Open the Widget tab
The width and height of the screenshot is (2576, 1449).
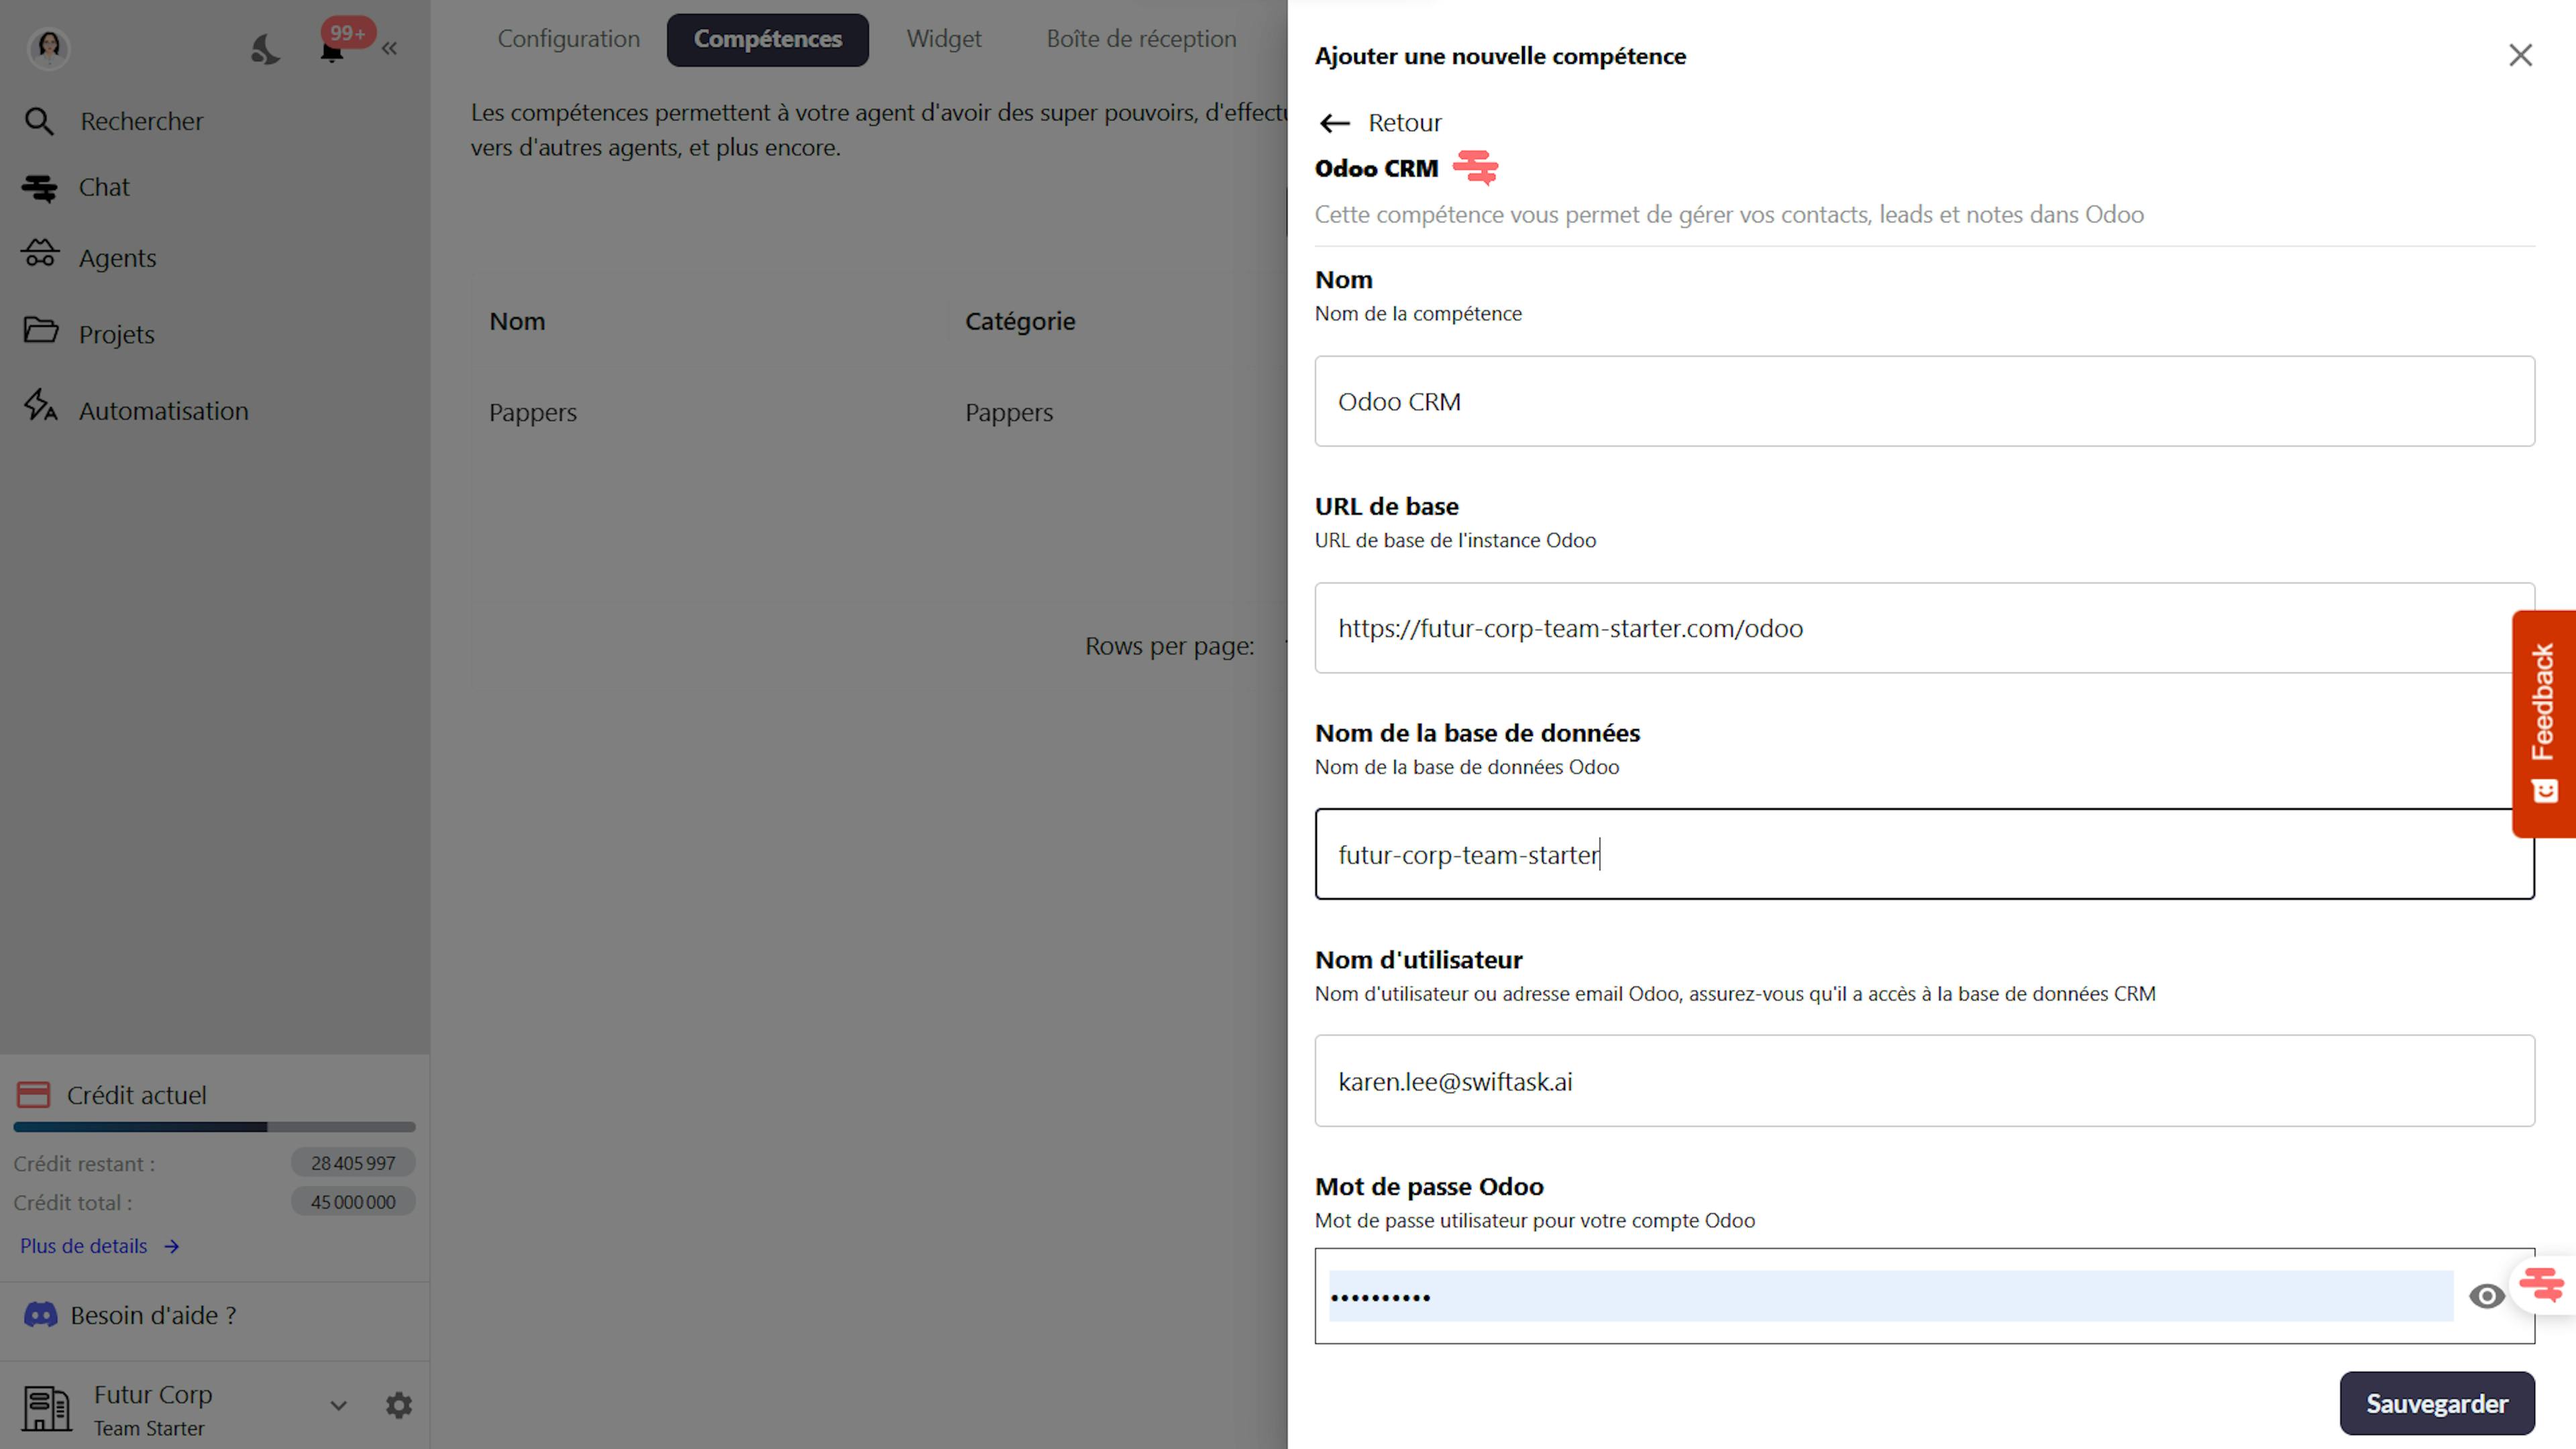pyautogui.click(x=943, y=39)
